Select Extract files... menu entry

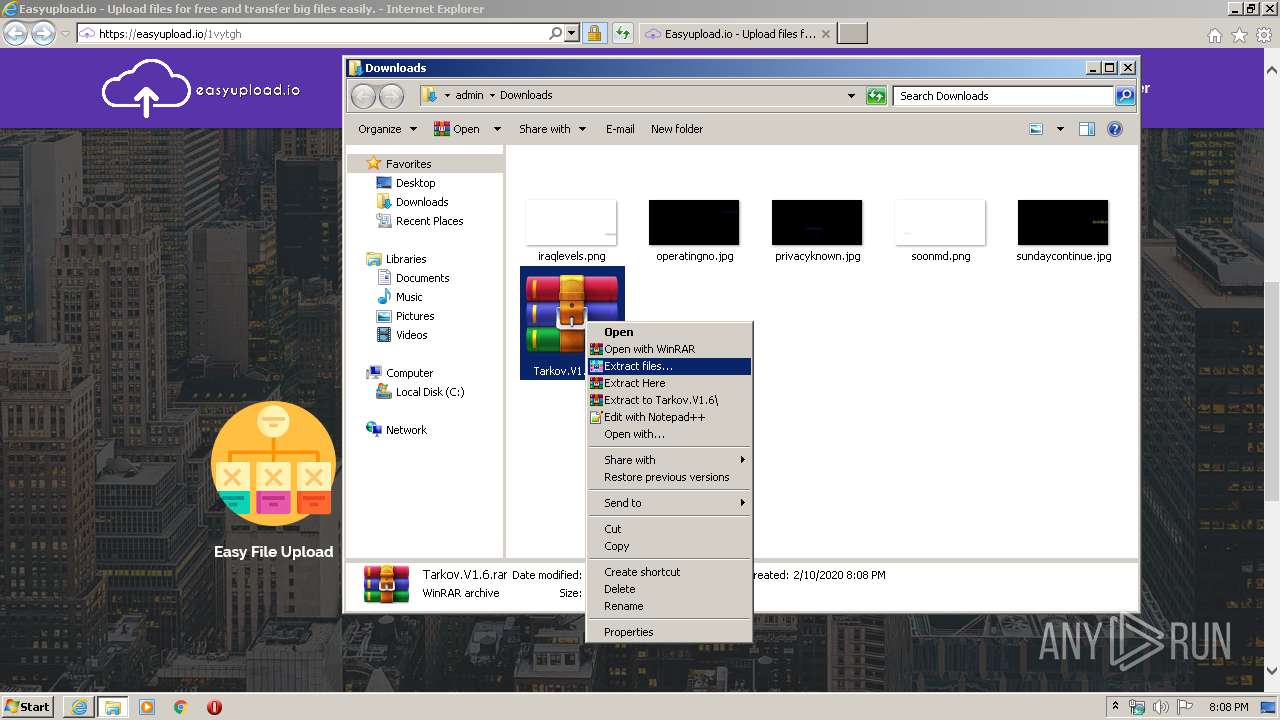click(668, 366)
